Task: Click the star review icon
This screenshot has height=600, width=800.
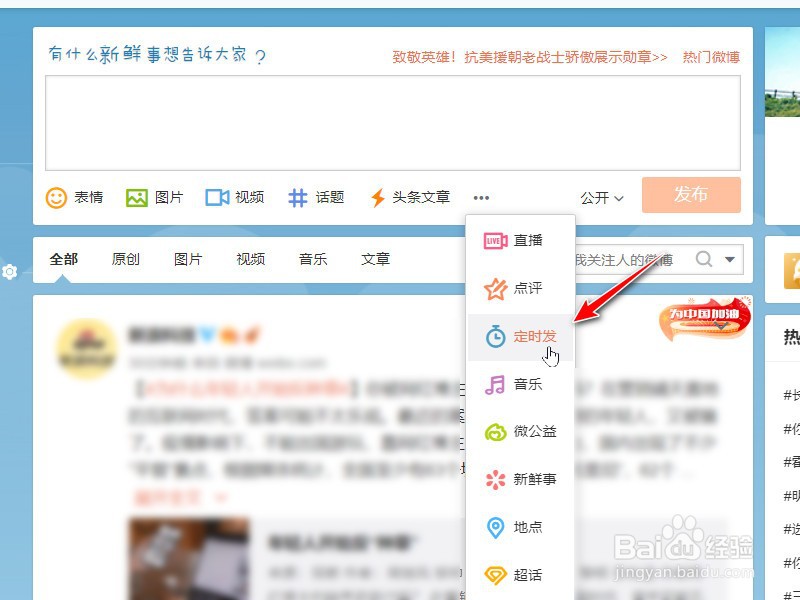Action: (495, 289)
